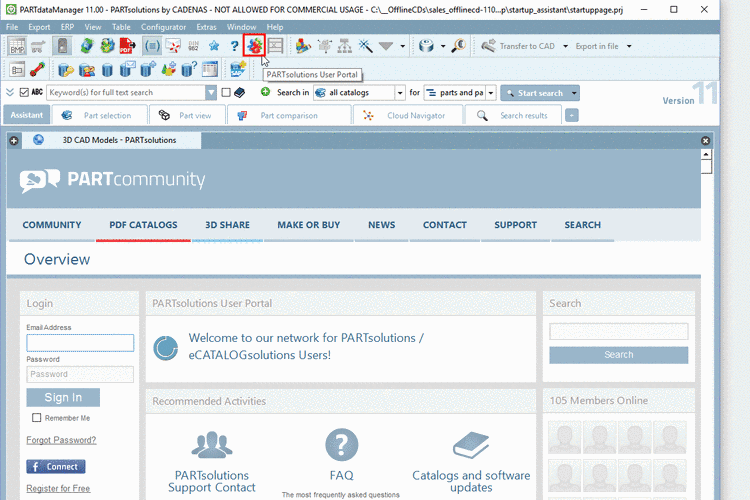Click the Forgot Password? link
This screenshot has width=750, height=500.
tap(61, 440)
